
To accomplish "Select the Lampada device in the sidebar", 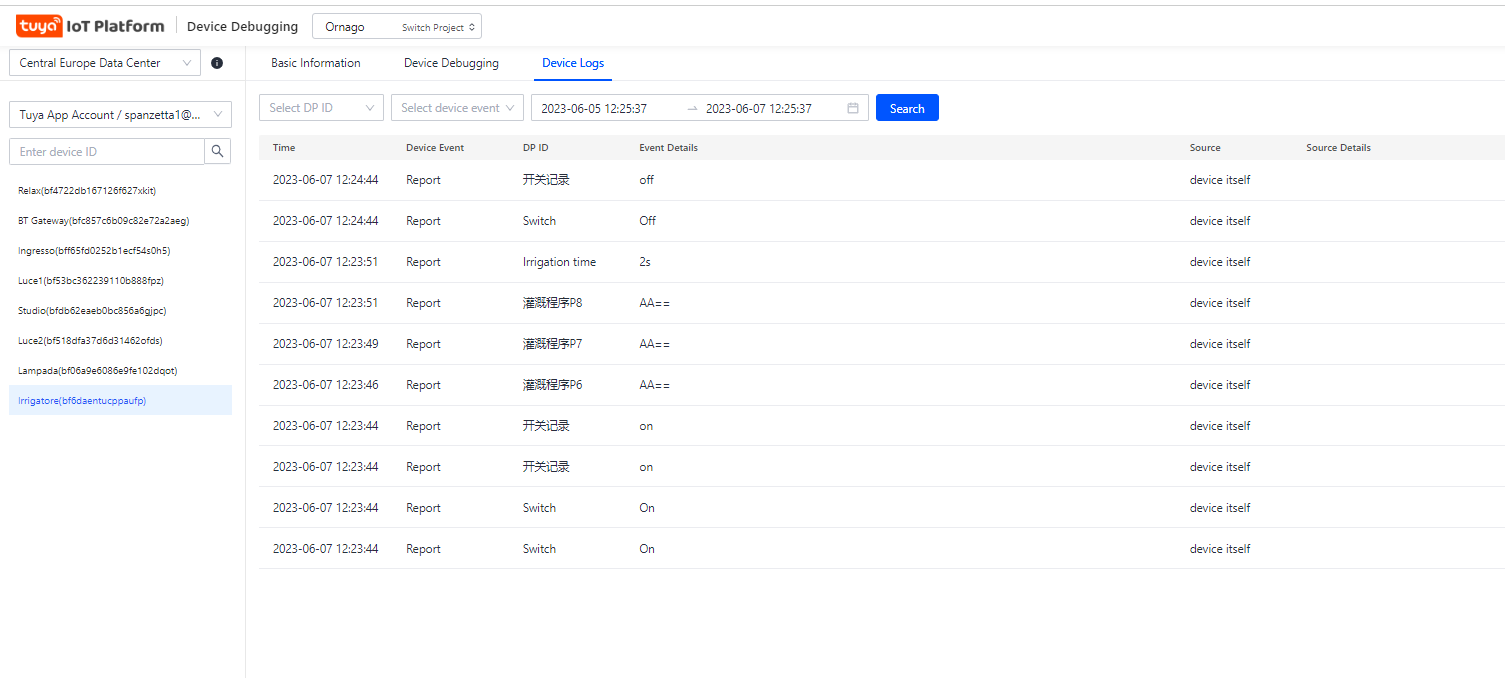I will 97,370.
